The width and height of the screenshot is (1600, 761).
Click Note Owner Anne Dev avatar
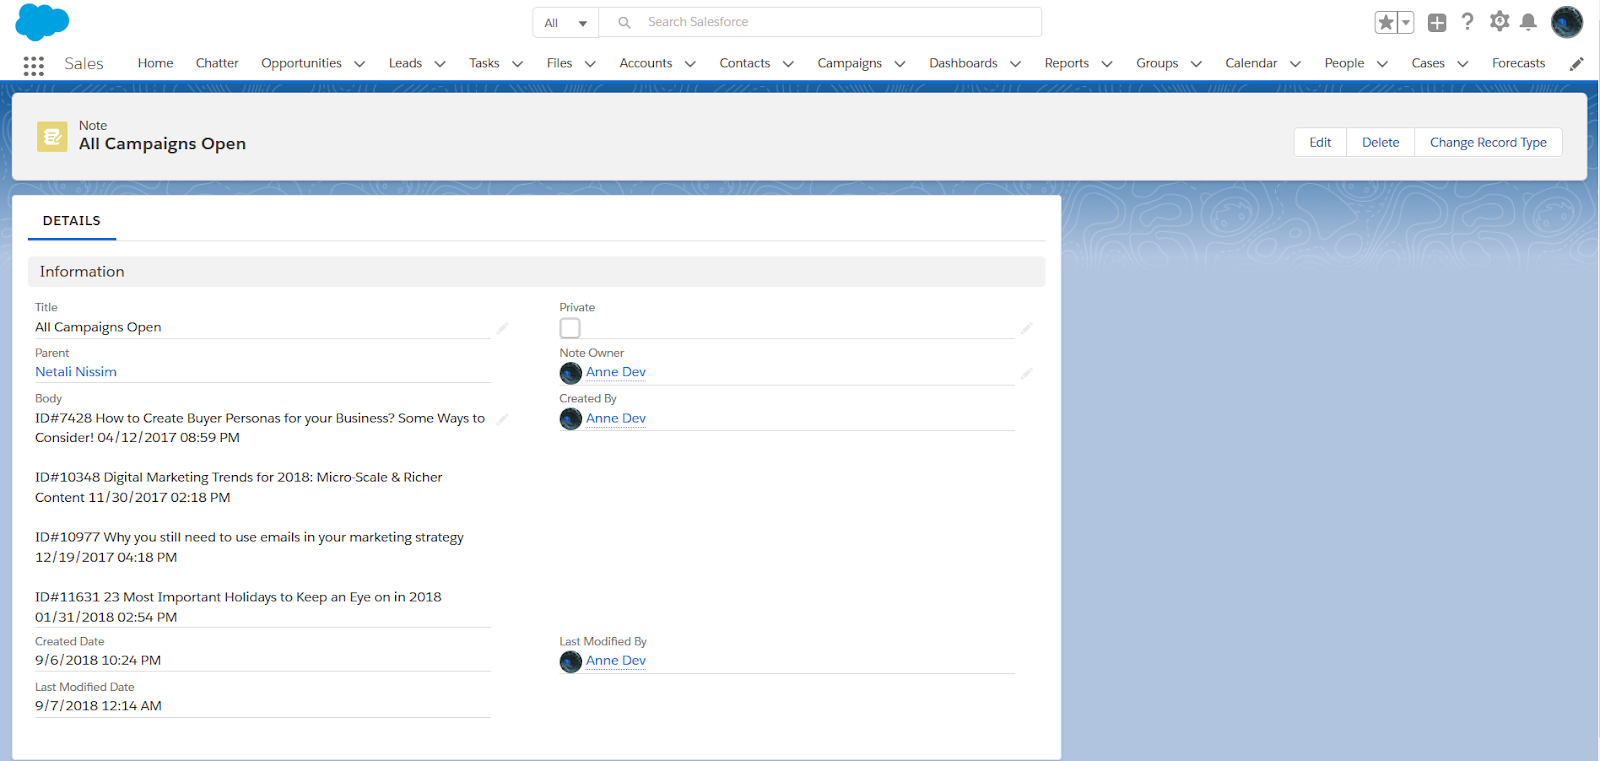coord(571,373)
